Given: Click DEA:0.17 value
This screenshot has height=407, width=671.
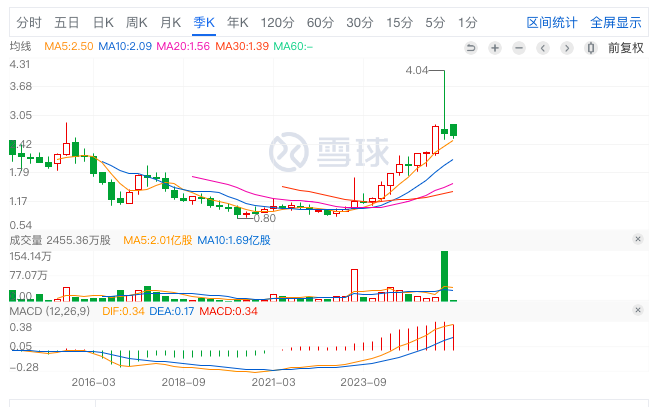Looking at the screenshot, I should point(172,311).
